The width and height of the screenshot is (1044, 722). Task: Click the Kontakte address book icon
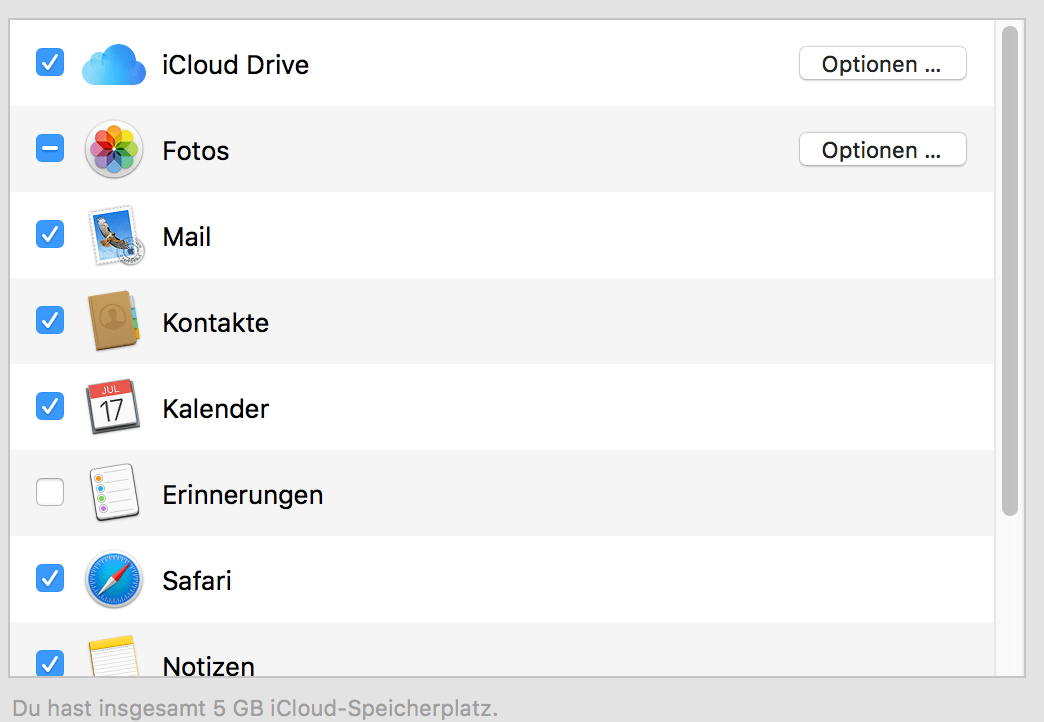click(113, 321)
